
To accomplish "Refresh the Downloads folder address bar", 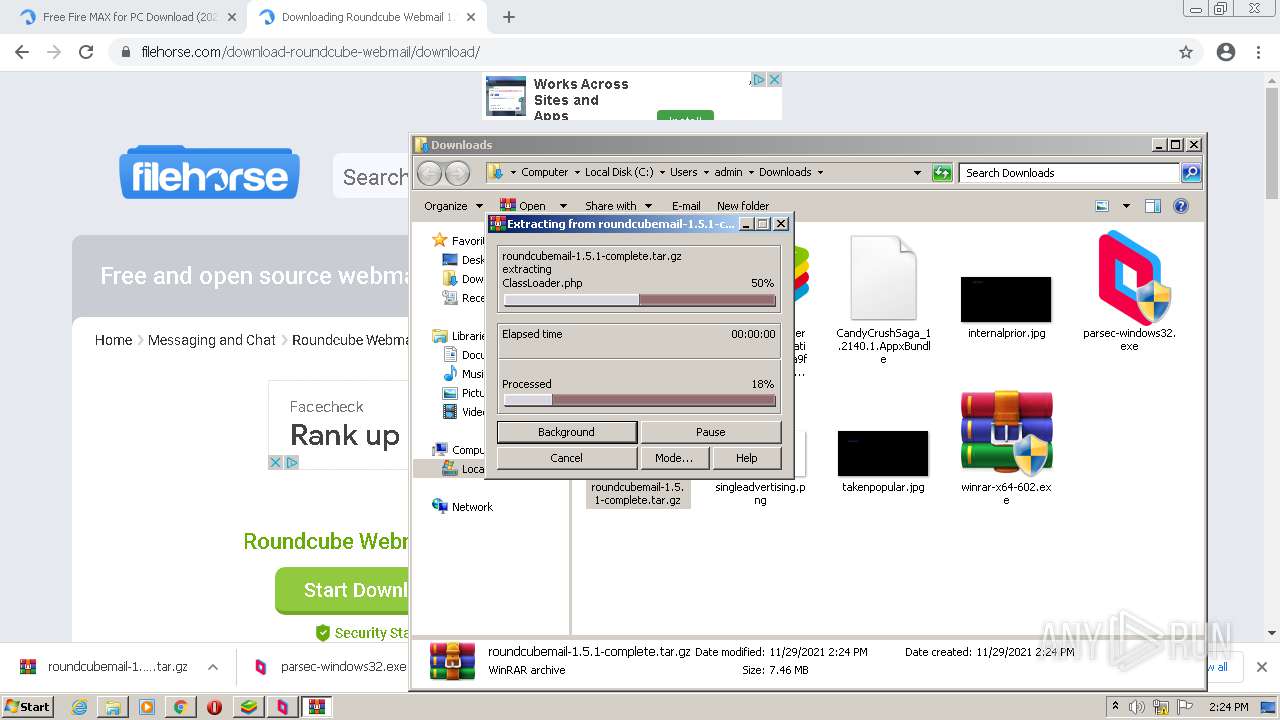I will click(x=942, y=173).
